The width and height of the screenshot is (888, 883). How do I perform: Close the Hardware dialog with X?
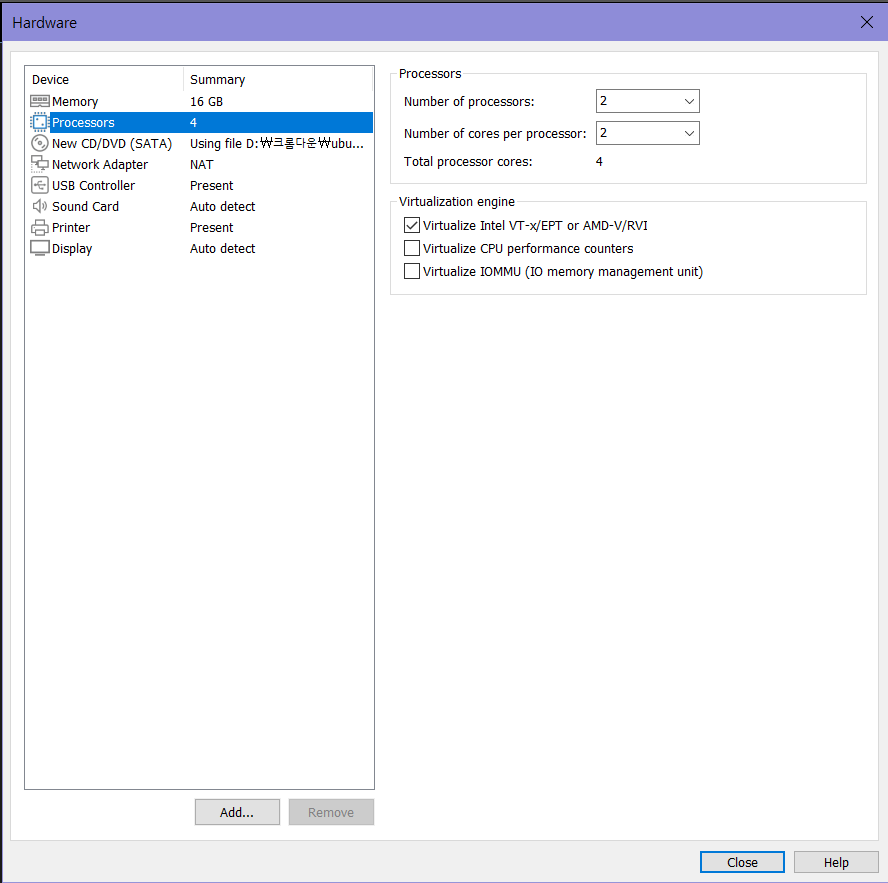tap(866, 22)
